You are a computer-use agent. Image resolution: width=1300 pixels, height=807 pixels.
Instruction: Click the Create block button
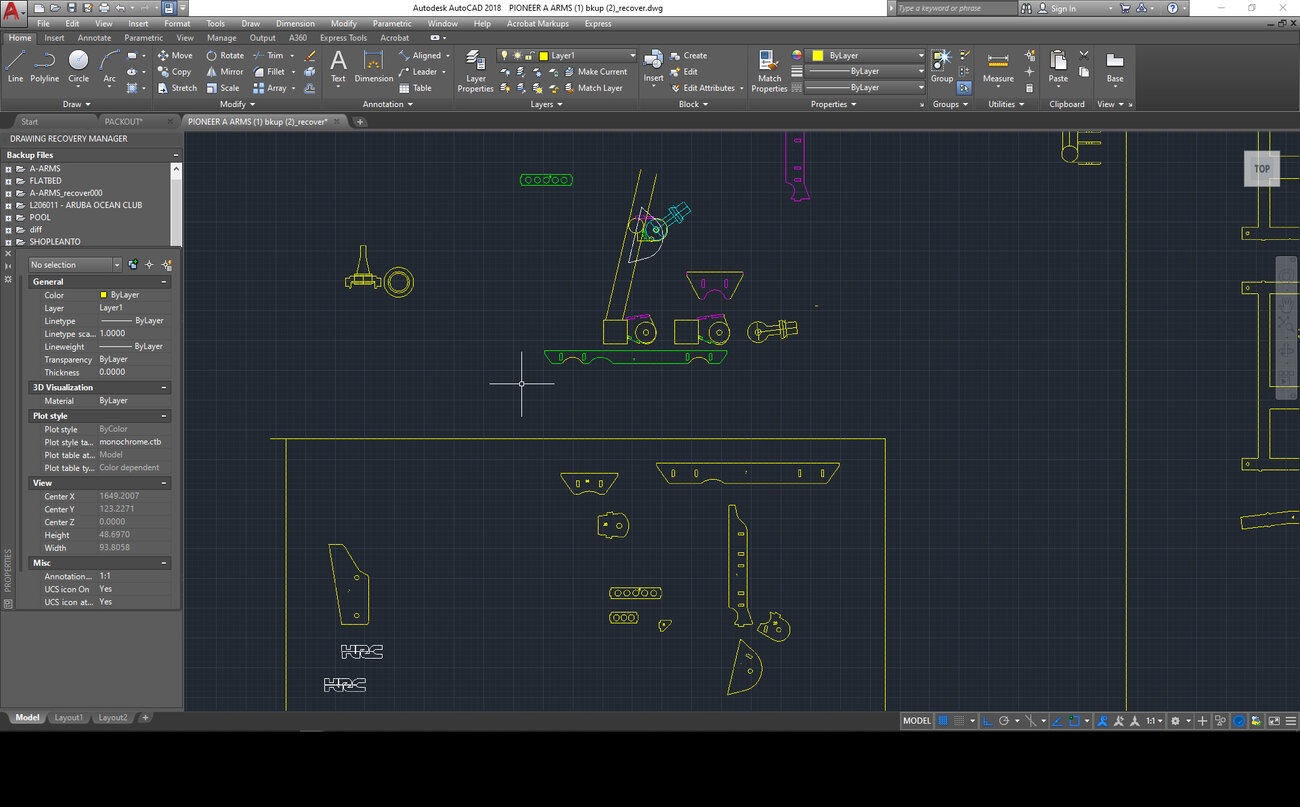(688, 56)
